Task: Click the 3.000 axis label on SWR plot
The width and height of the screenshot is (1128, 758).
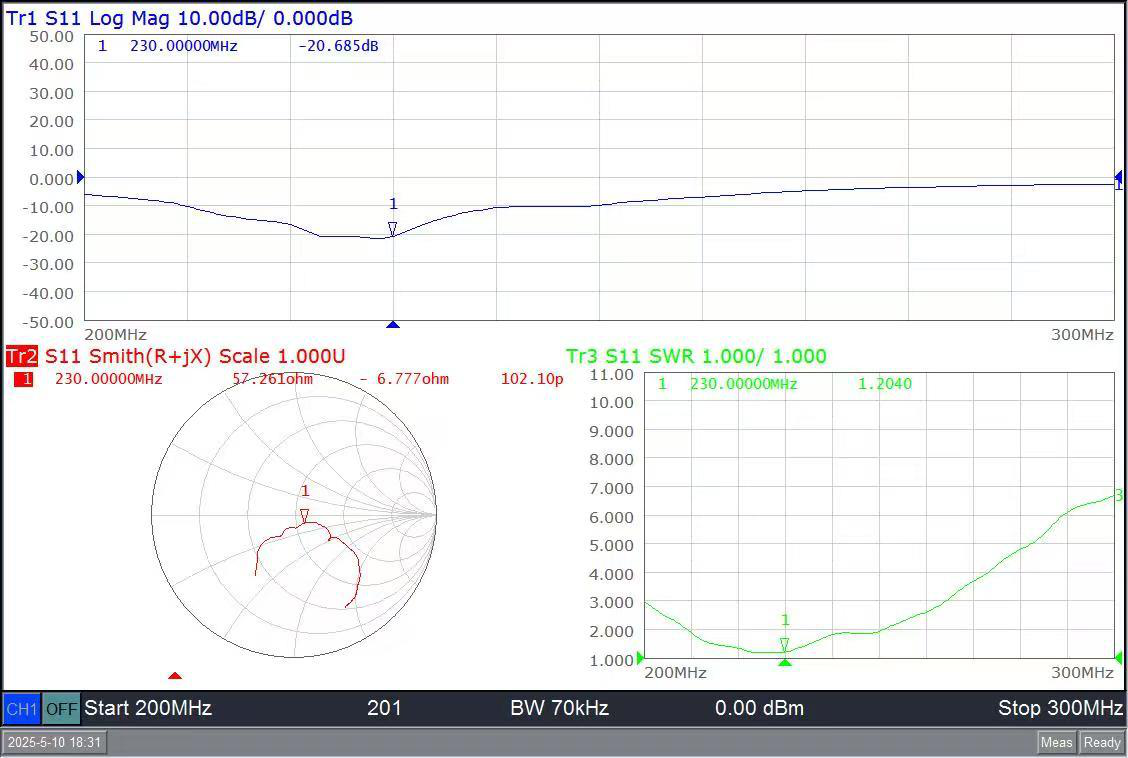Action: coord(611,603)
